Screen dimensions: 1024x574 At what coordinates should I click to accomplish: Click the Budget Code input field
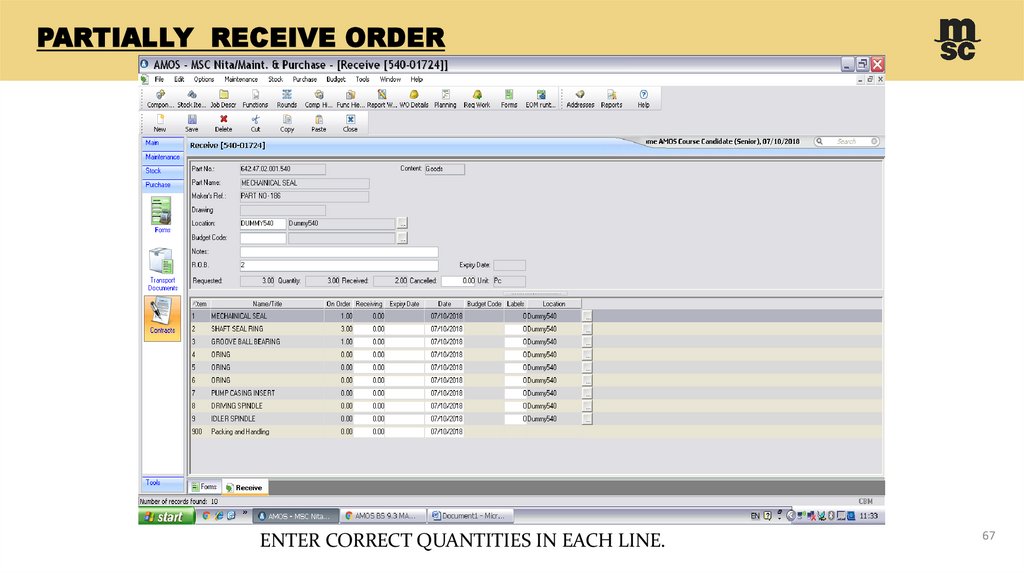pos(263,238)
